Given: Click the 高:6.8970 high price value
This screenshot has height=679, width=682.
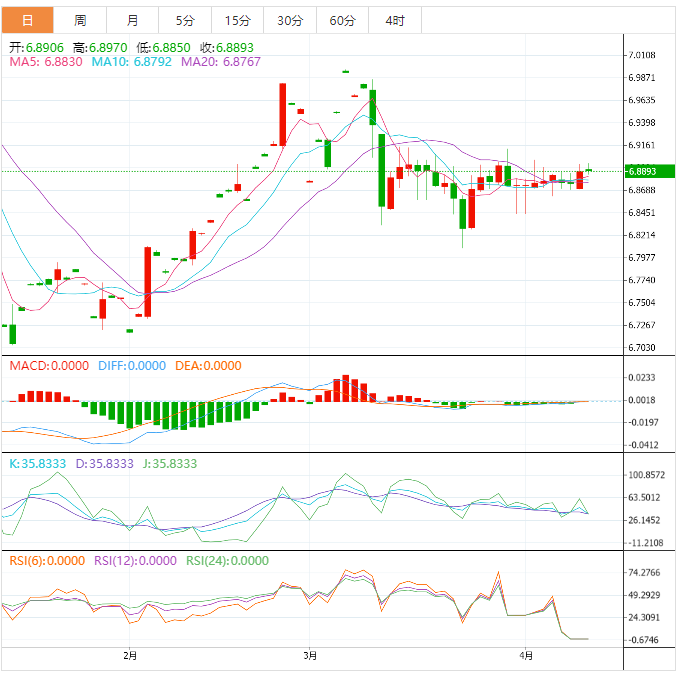Looking at the screenshot, I should tap(100, 47).
